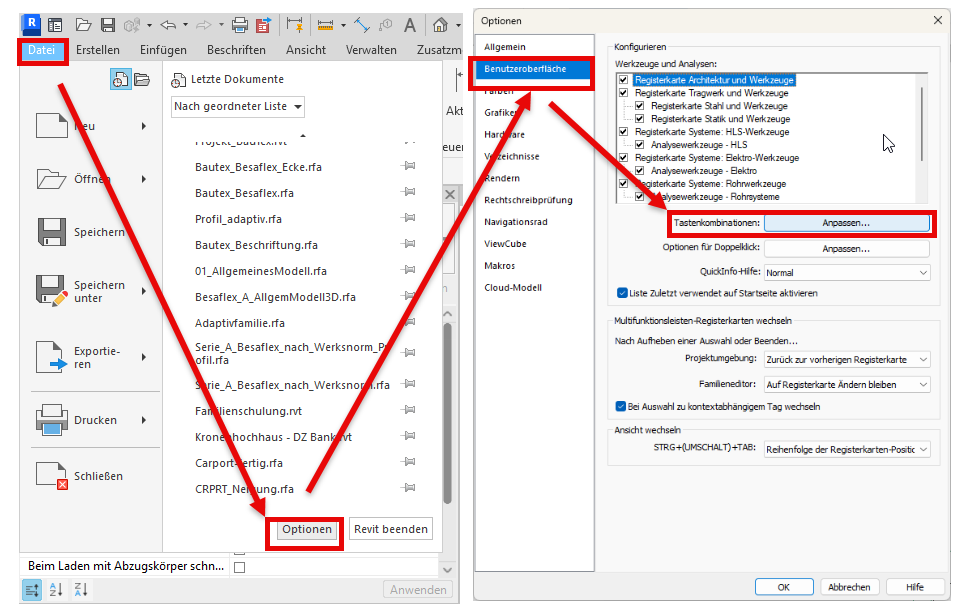Toggle 'Bei Auswahl zu kontextabhängigem Tag wechseln'
Viewport: 957px width, 604px height.
622,406
